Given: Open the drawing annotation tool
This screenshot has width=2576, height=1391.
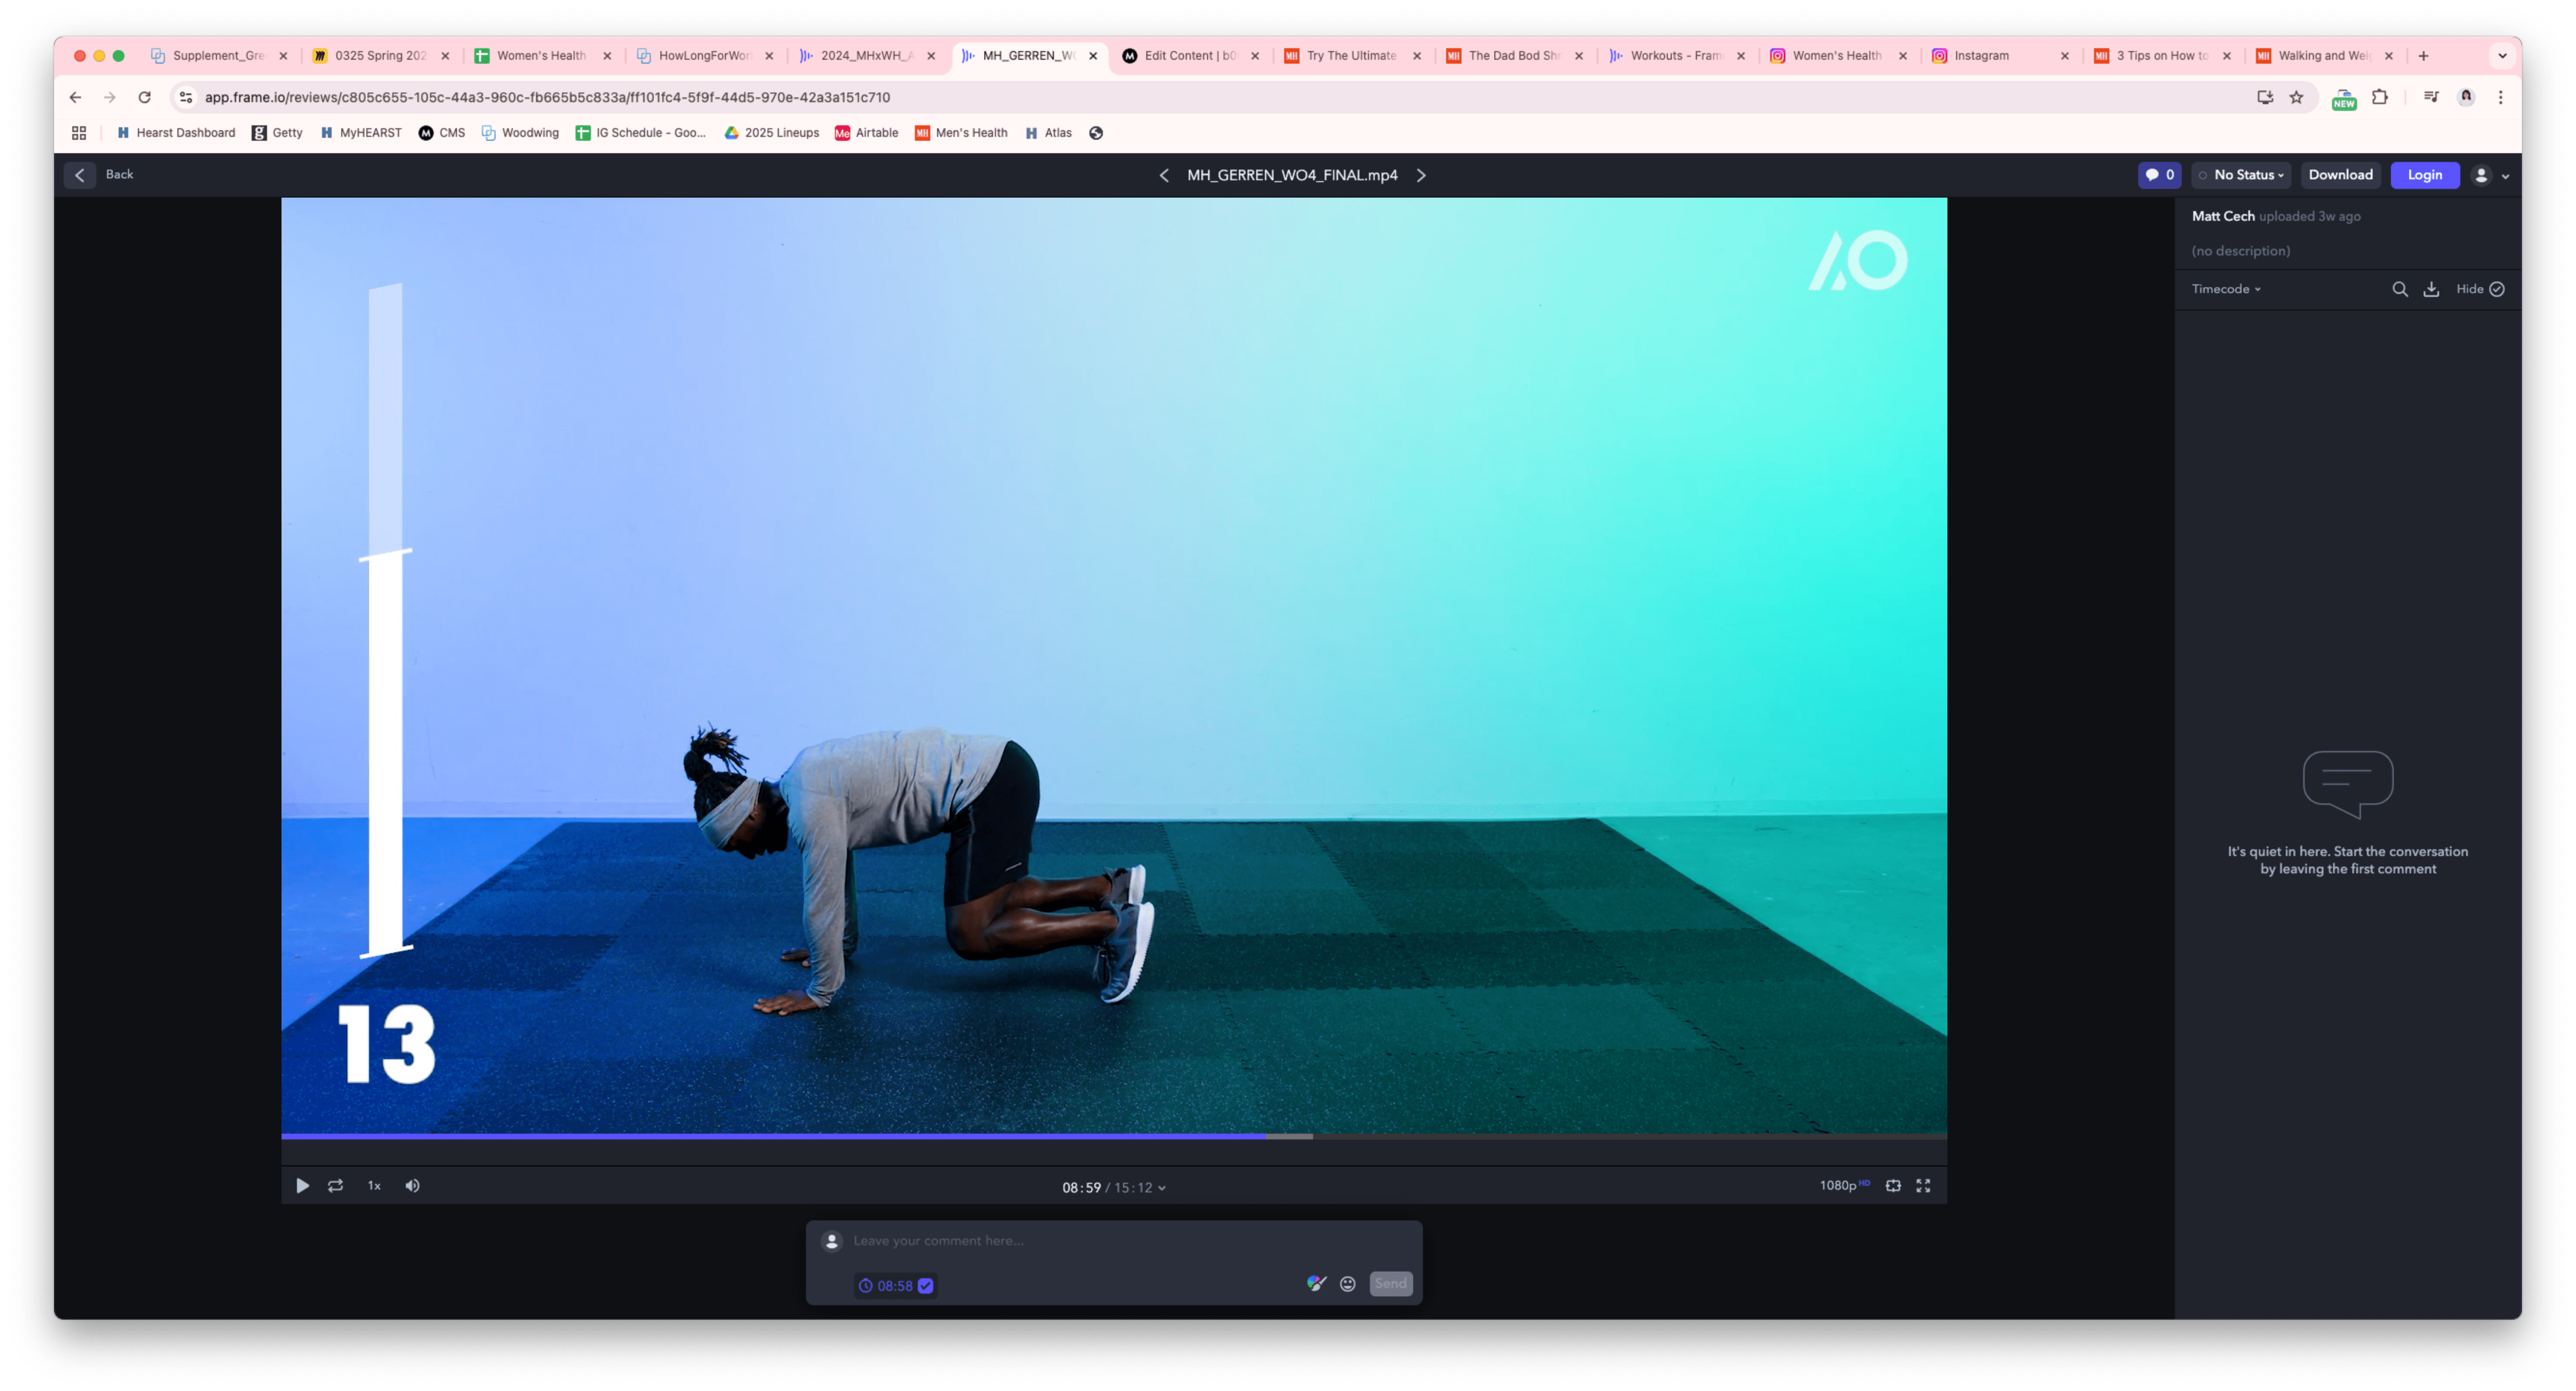Looking at the screenshot, I should (x=1316, y=1283).
